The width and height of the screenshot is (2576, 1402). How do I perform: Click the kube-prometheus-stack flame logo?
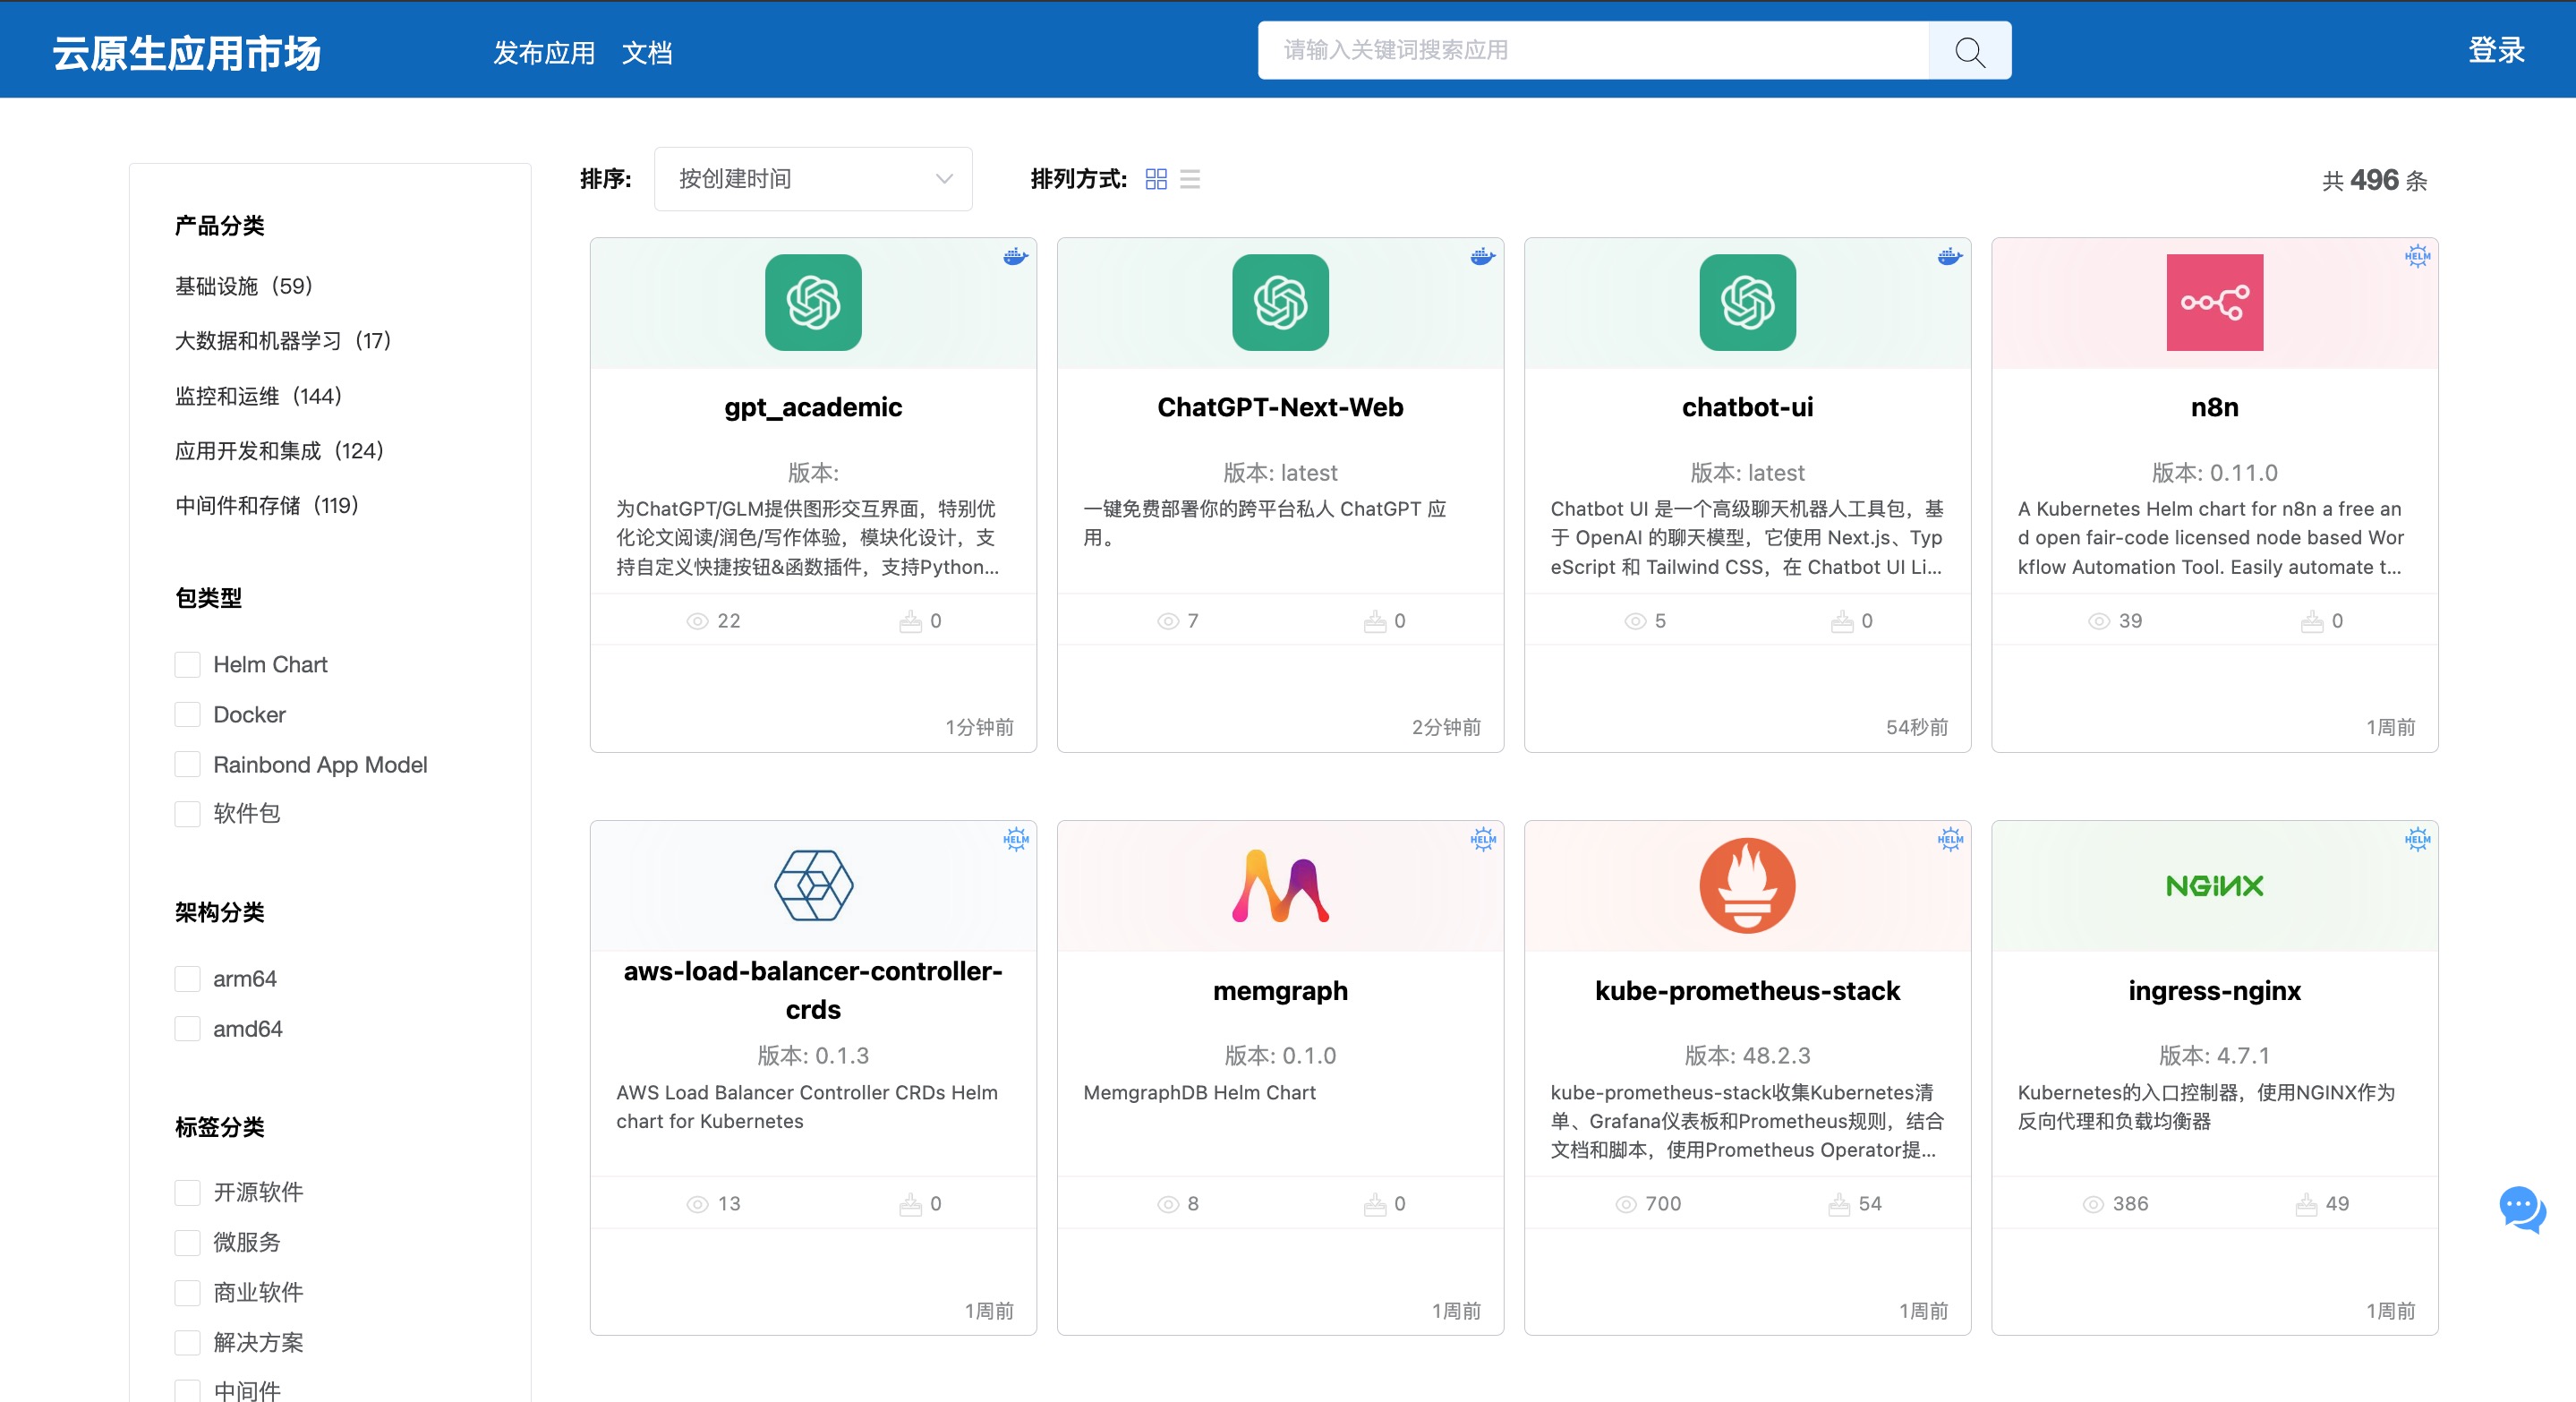point(1746,885)
